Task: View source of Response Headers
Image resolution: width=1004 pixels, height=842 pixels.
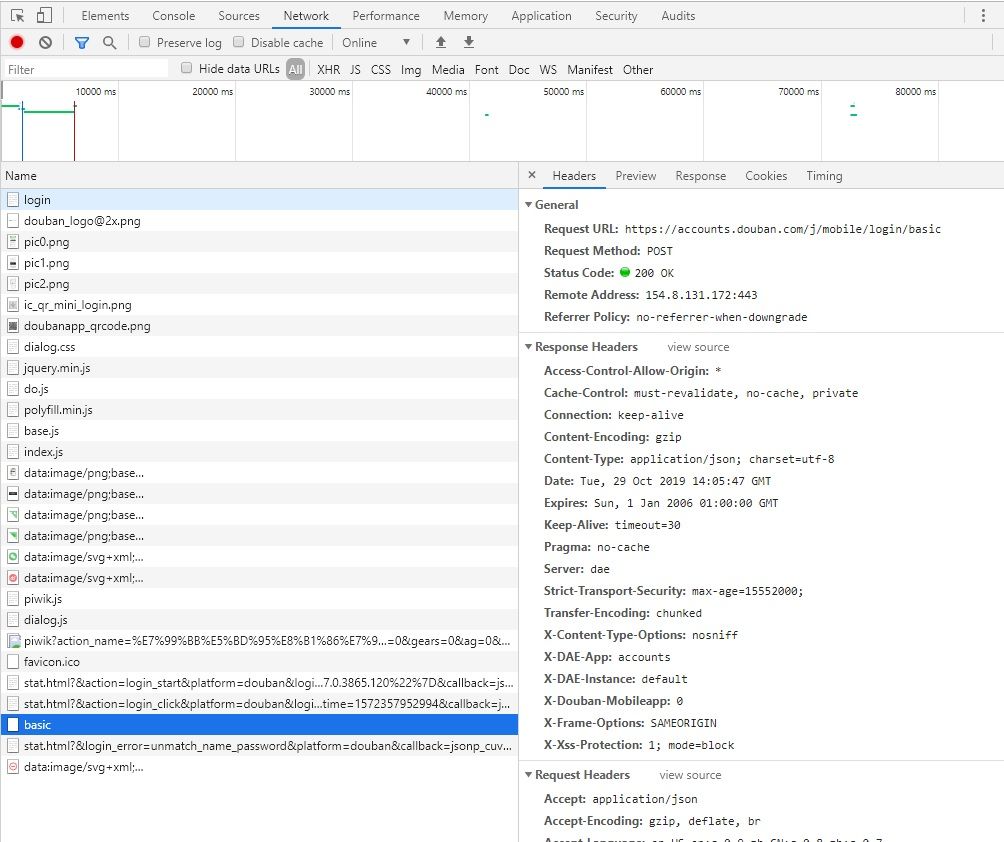Action: pos(698,347)
